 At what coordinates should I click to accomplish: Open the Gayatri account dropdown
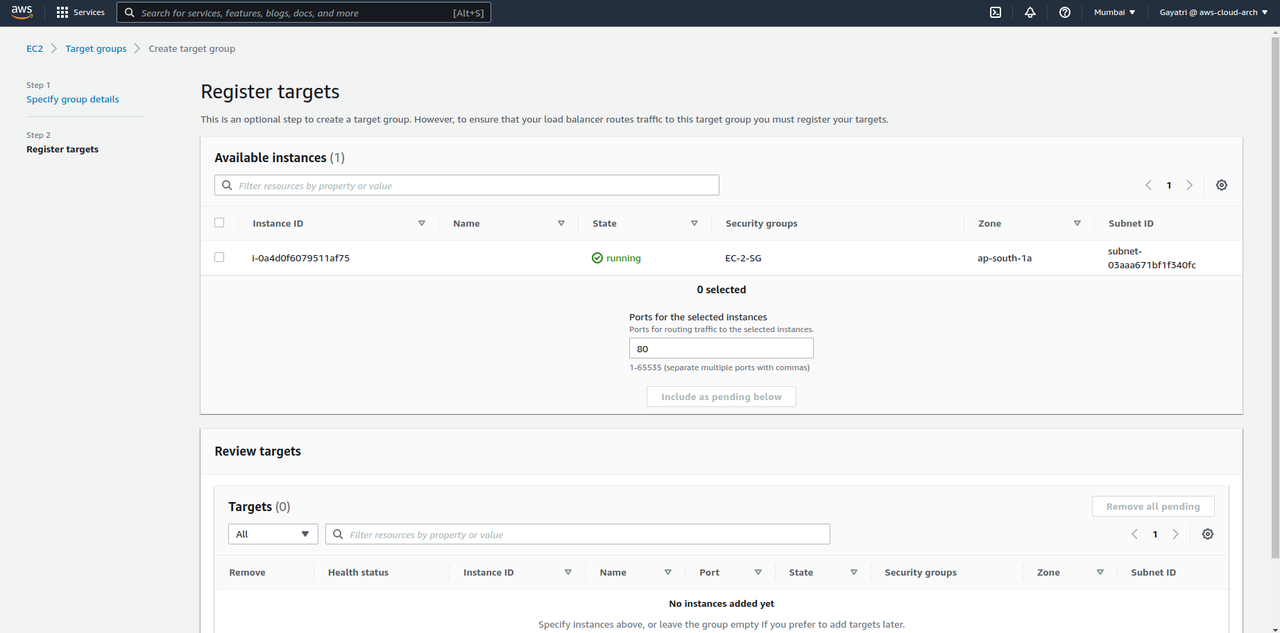pyautogui.click(x=1214, y=13)
